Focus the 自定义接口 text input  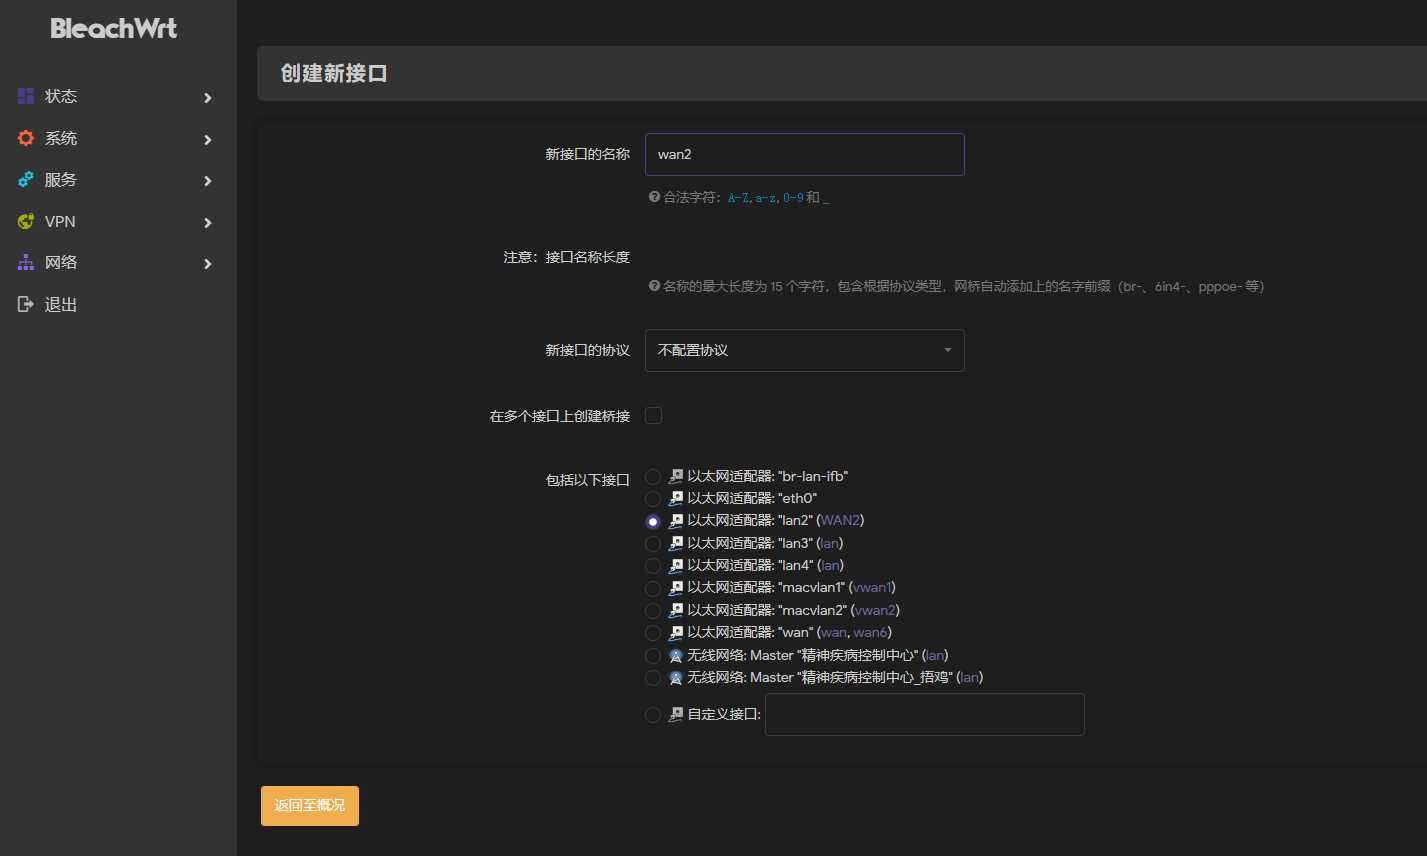pyautogui.click(x=925, y=714)
